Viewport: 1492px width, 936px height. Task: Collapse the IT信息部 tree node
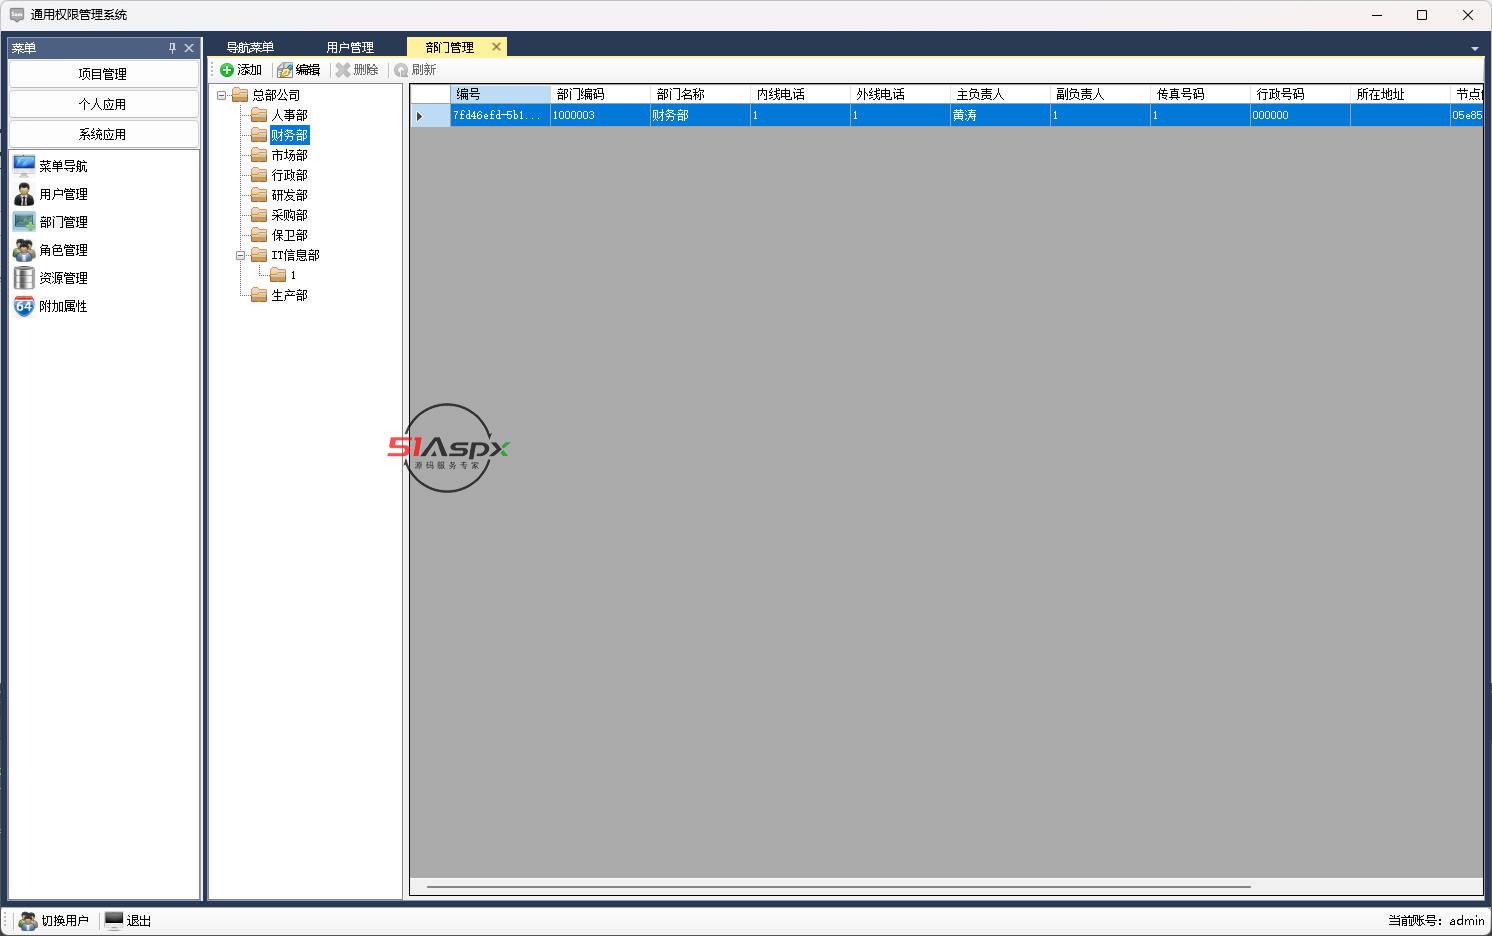pyautogui.click(x=241, y=256)
